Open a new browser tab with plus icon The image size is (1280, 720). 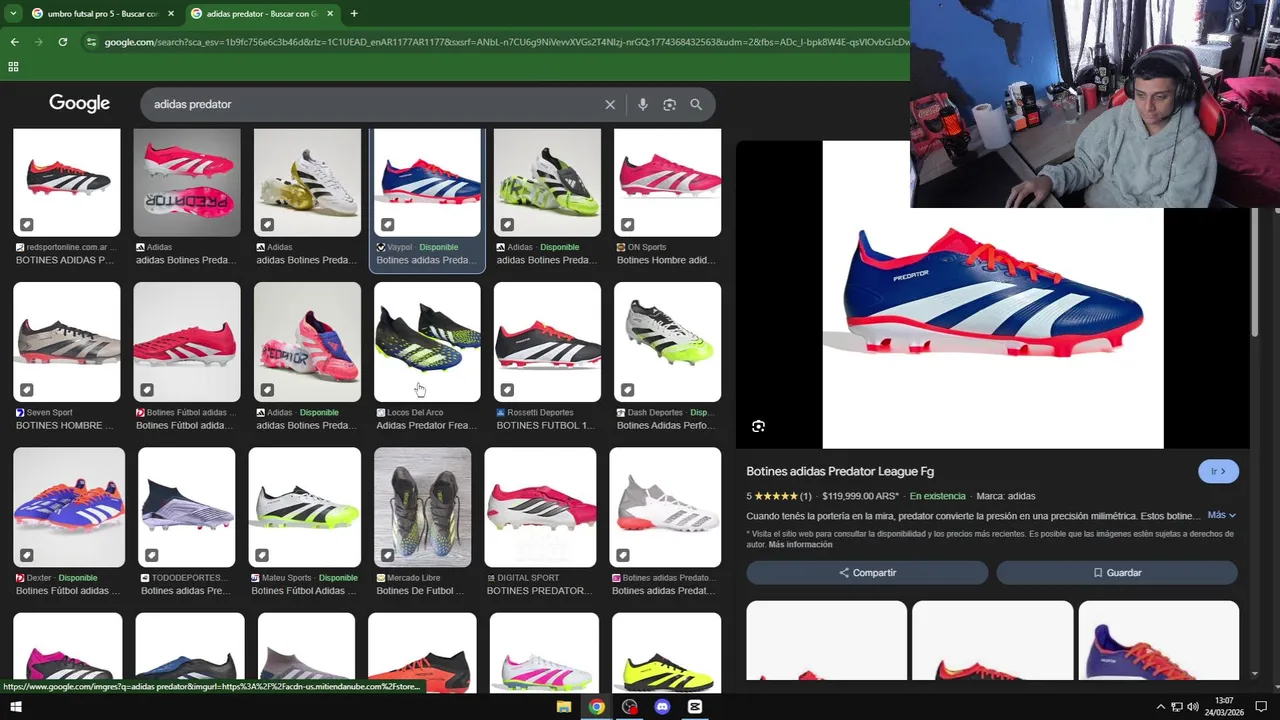pos(354,13)
